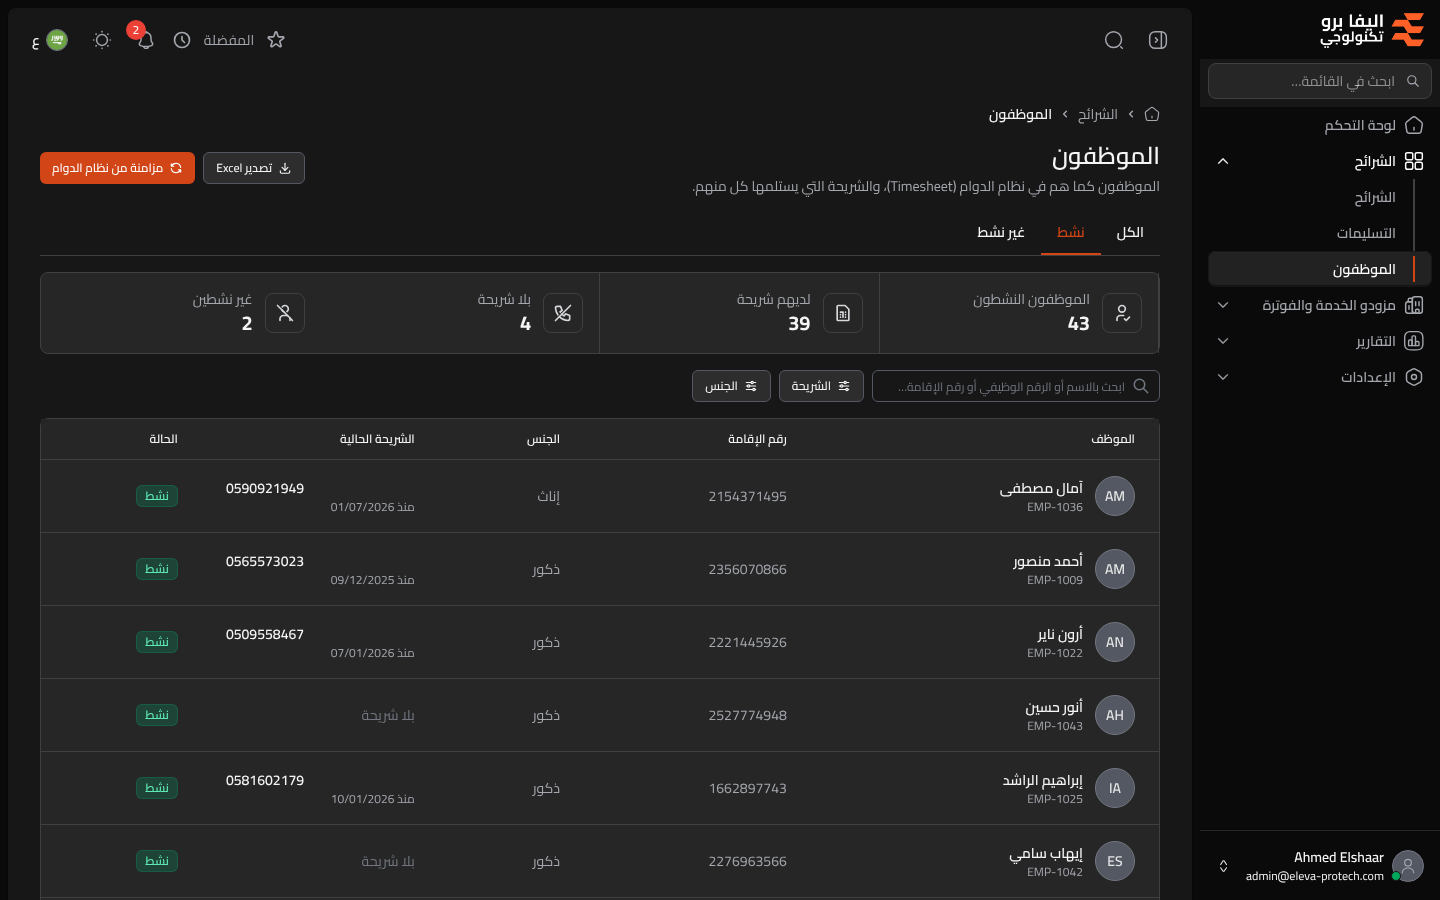This screenshot has width=1440, height=900.
Task: Click the Eleva Protech logo
Action: [x=1372, y=30]
